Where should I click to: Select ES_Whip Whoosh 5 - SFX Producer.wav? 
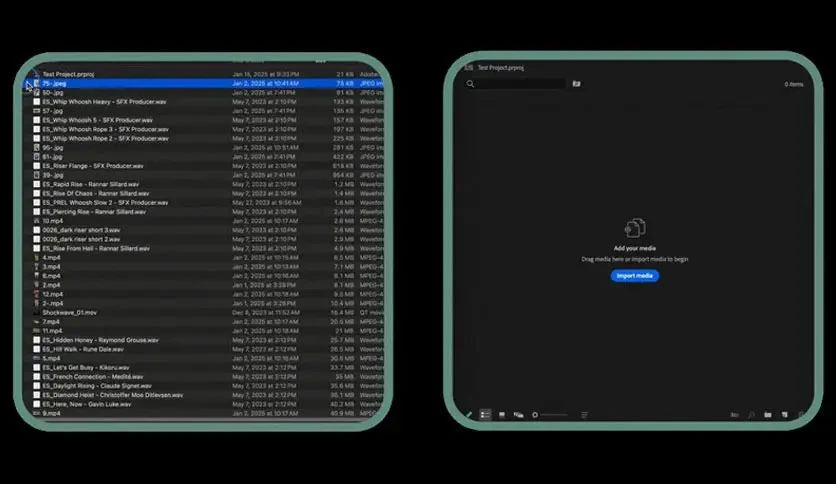[98, 120]
